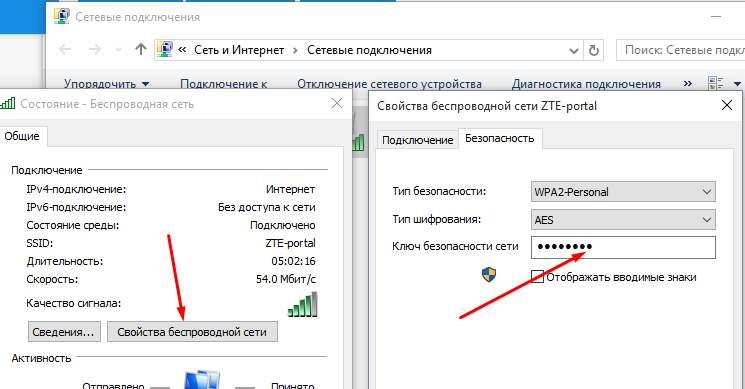Expand the address bar history dropdown

coord(574,51)
